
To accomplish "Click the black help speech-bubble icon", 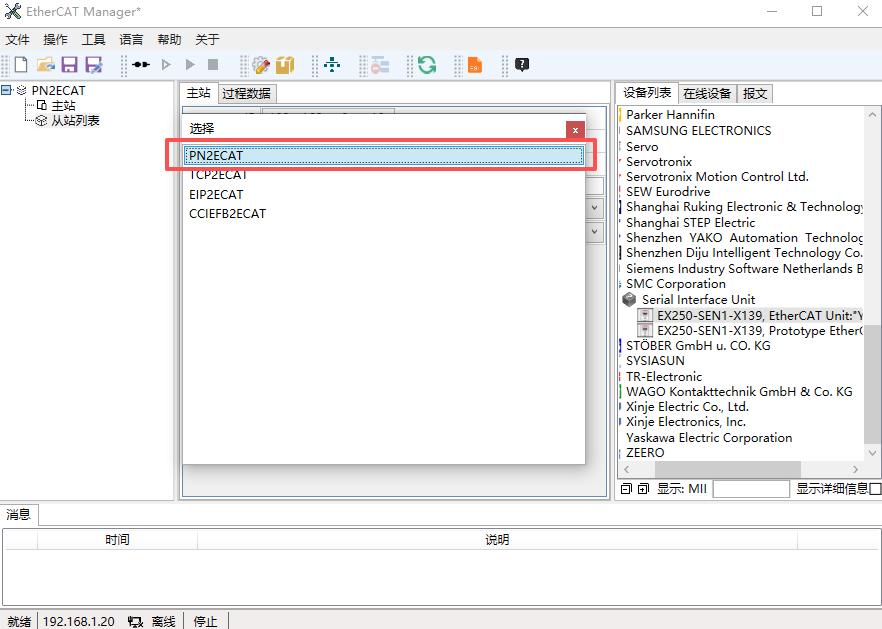I will click(x=522, y=65).
